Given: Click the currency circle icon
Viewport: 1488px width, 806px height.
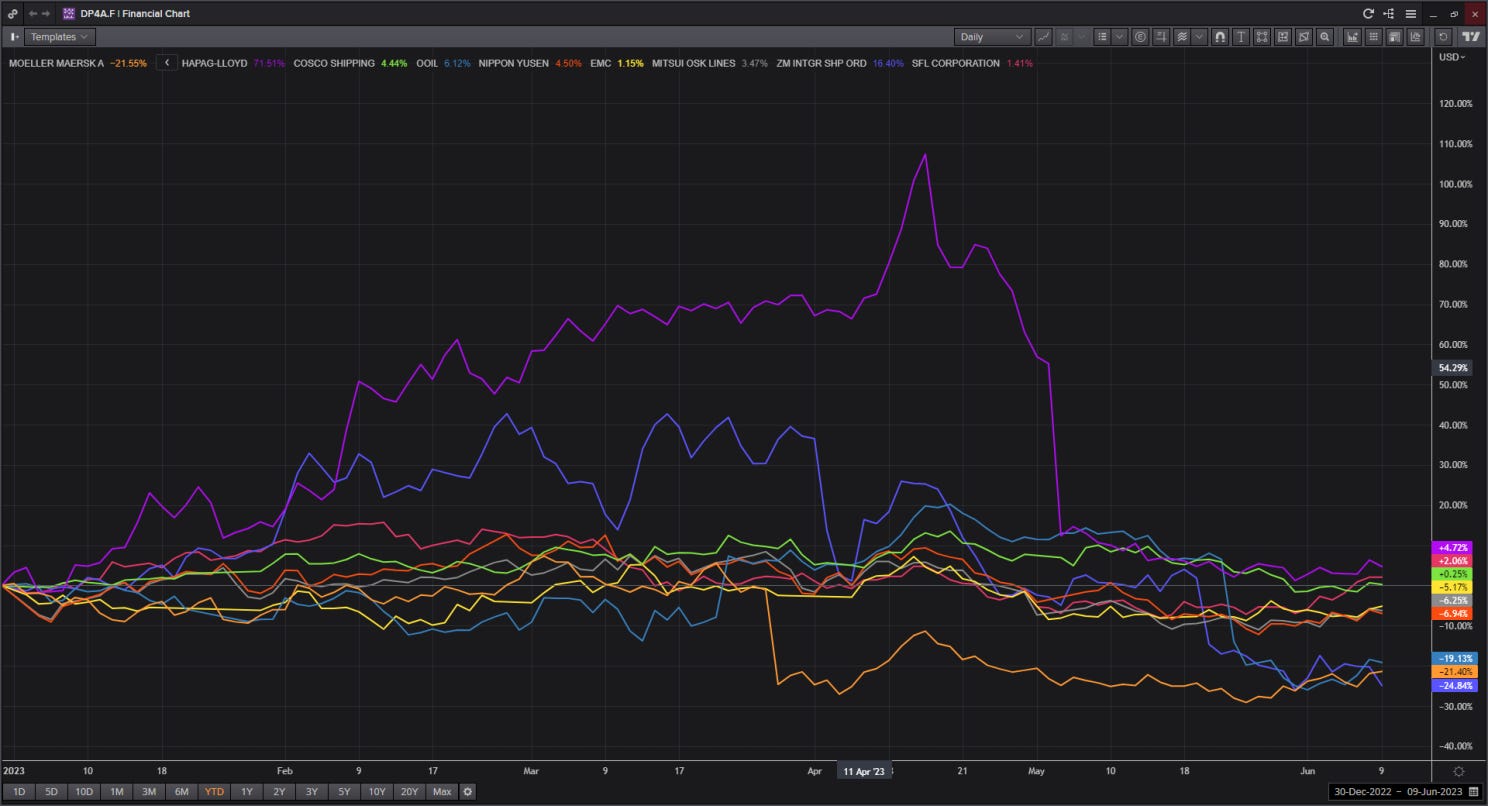Looking at the screenshot, I should (1140, 37).
